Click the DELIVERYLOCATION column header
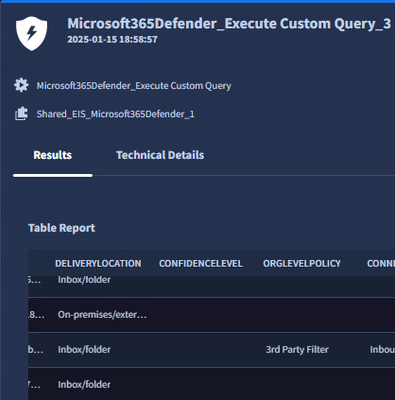Viewport: 395px width, 400px height. tap(98, 263)
